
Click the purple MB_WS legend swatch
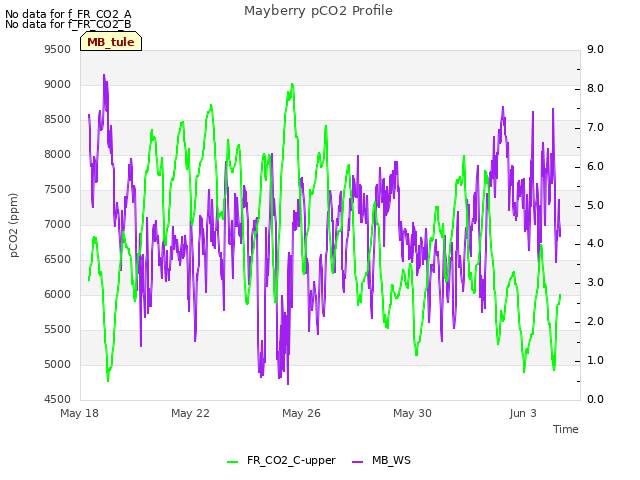[357, 462]
